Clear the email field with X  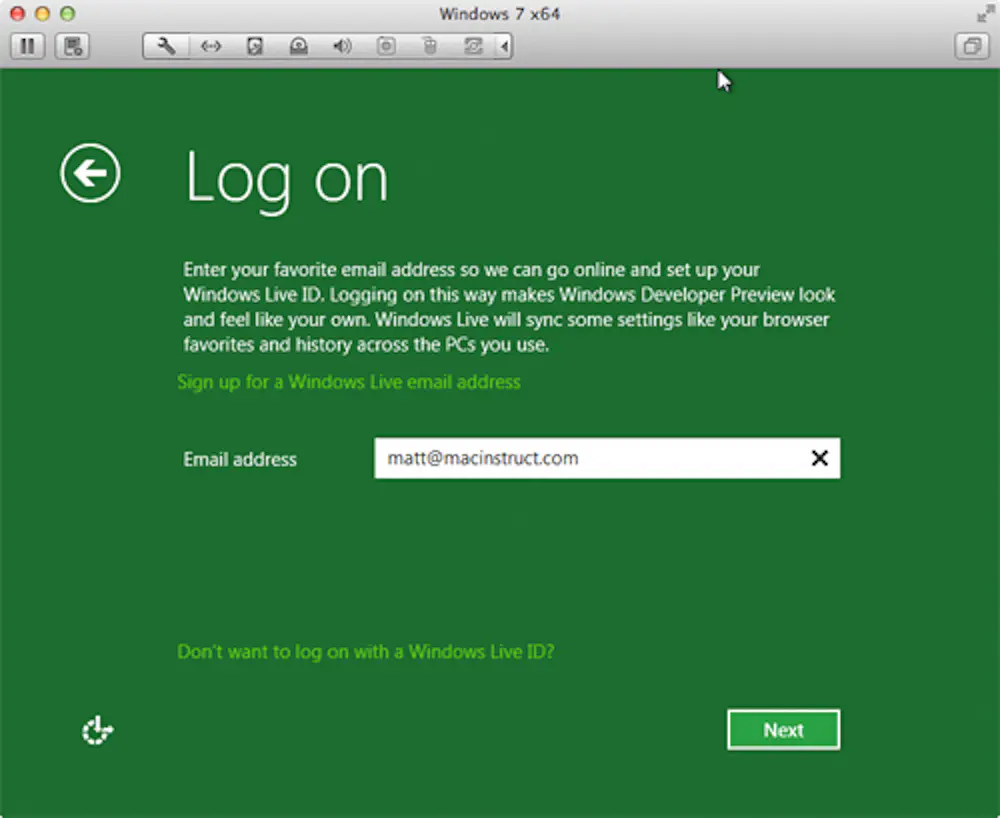point(819,459)
